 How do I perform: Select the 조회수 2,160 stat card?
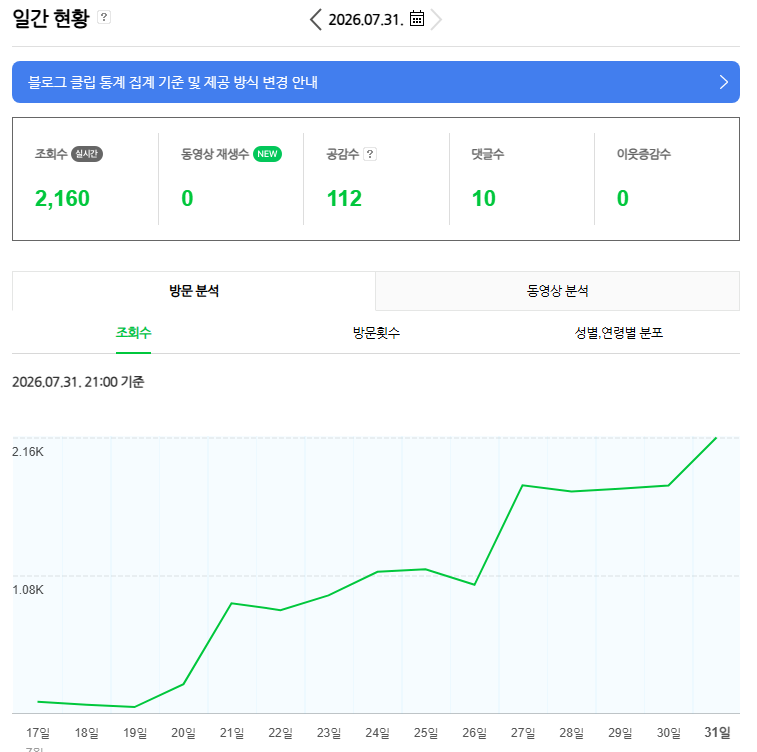point(85,179)
